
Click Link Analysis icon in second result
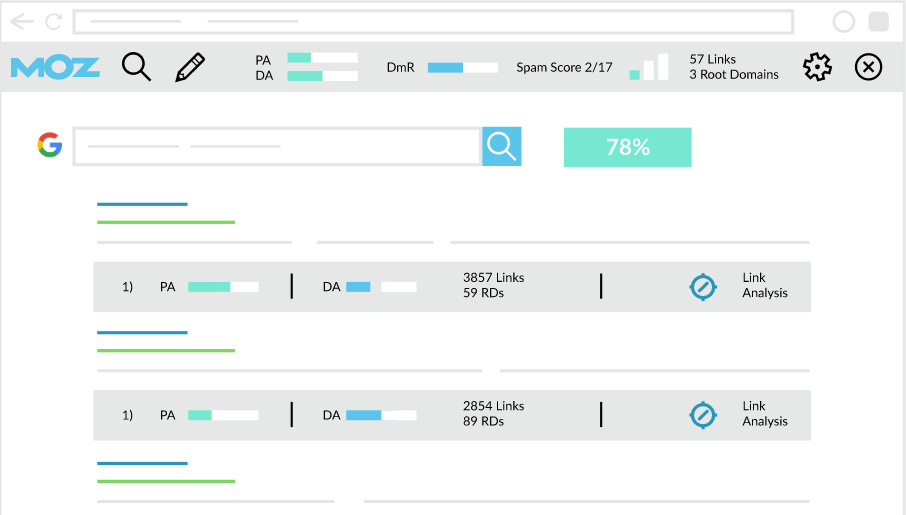(704, 414)
